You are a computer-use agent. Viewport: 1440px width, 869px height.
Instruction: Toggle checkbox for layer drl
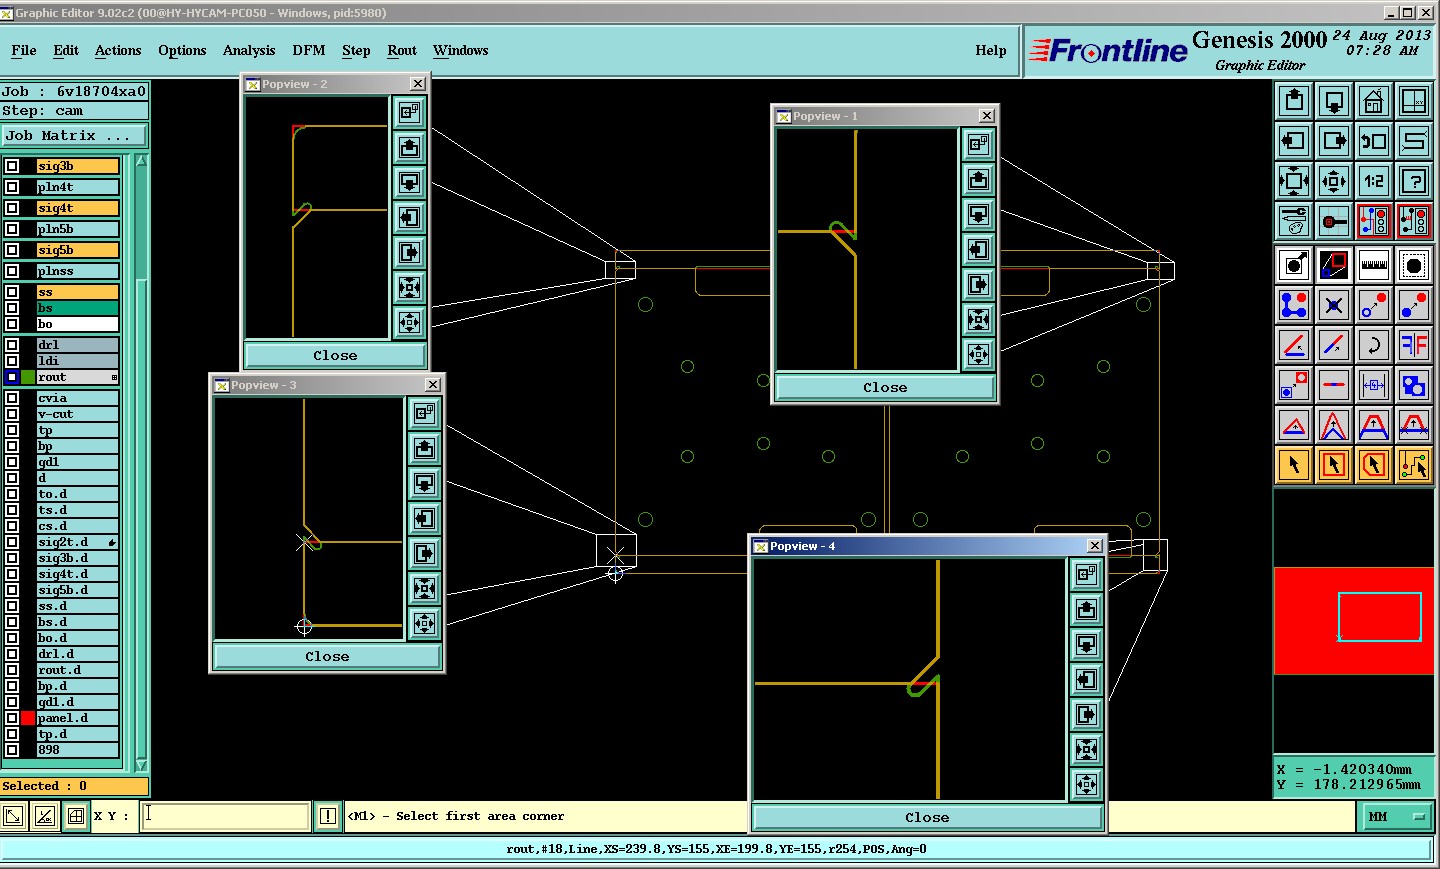(12, 345)
